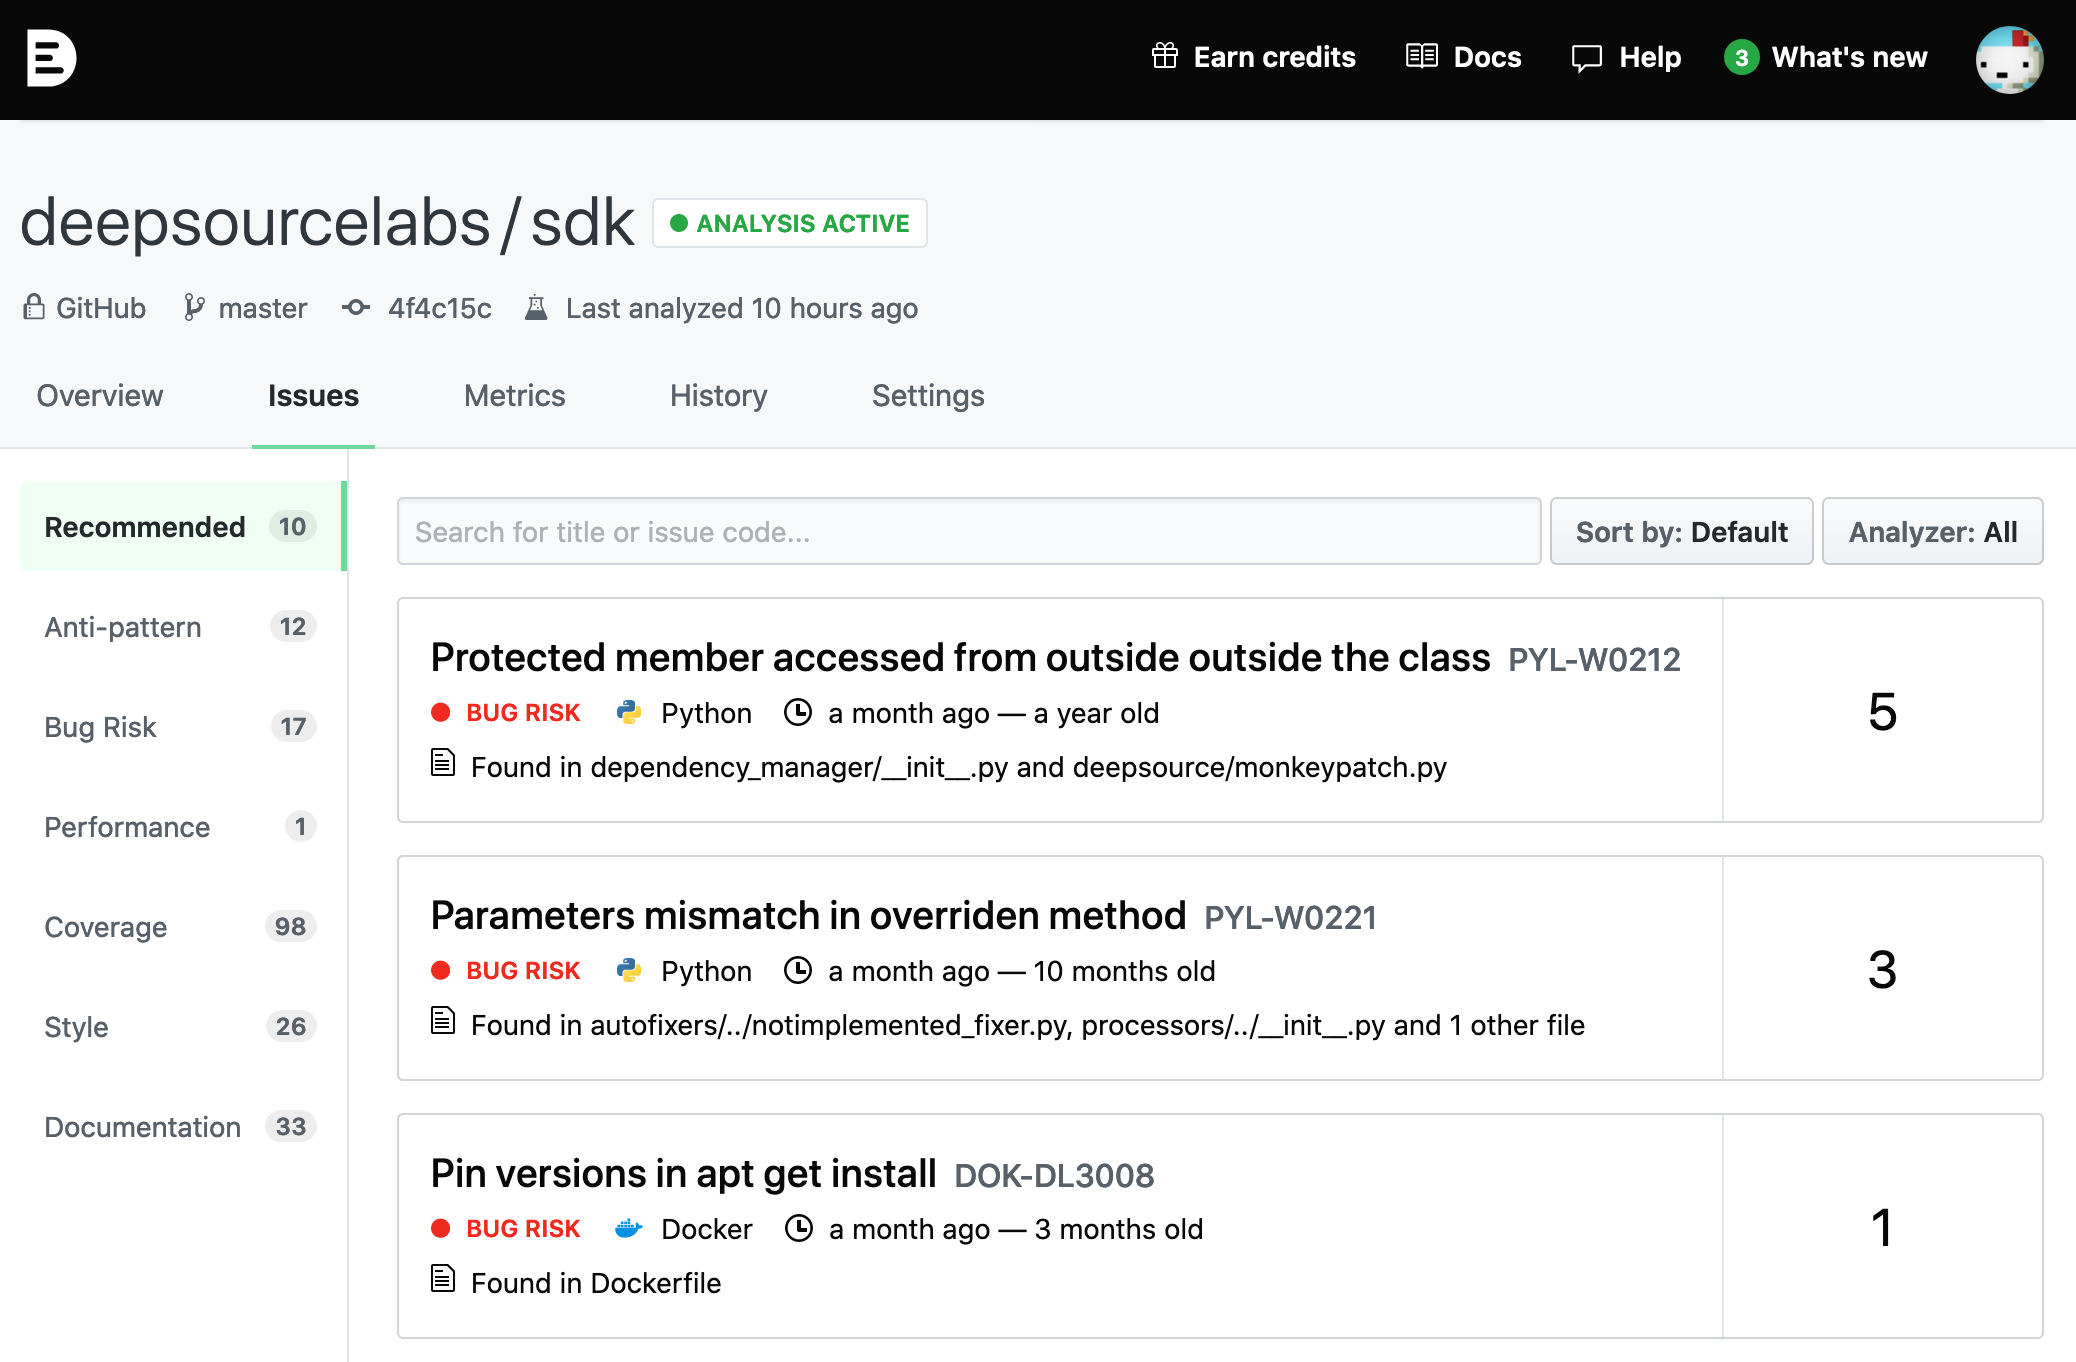The height and width of the screenshot is (1362, 2076).
Task: Click the Earn credits gift icon
Action: pyautogui.click(x=1164, y=57)
